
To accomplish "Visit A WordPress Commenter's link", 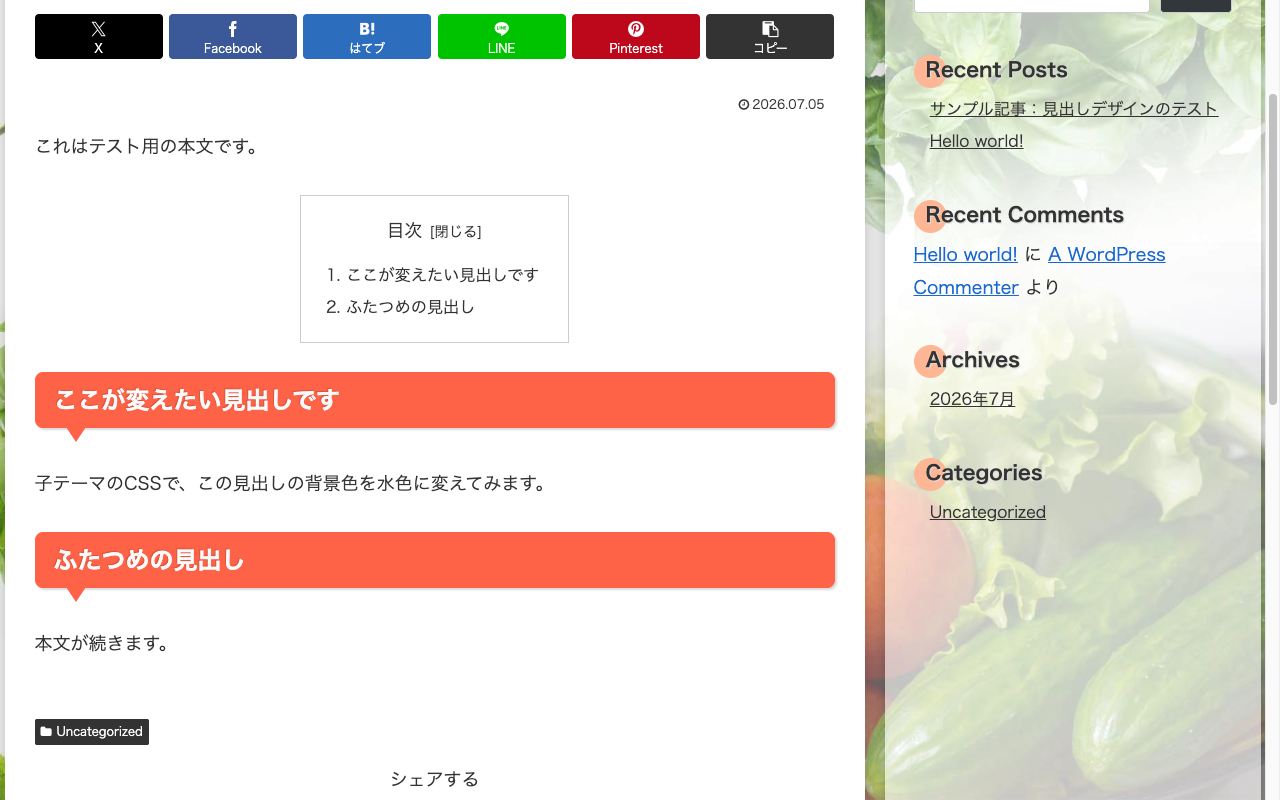I will click(1040, 271).
